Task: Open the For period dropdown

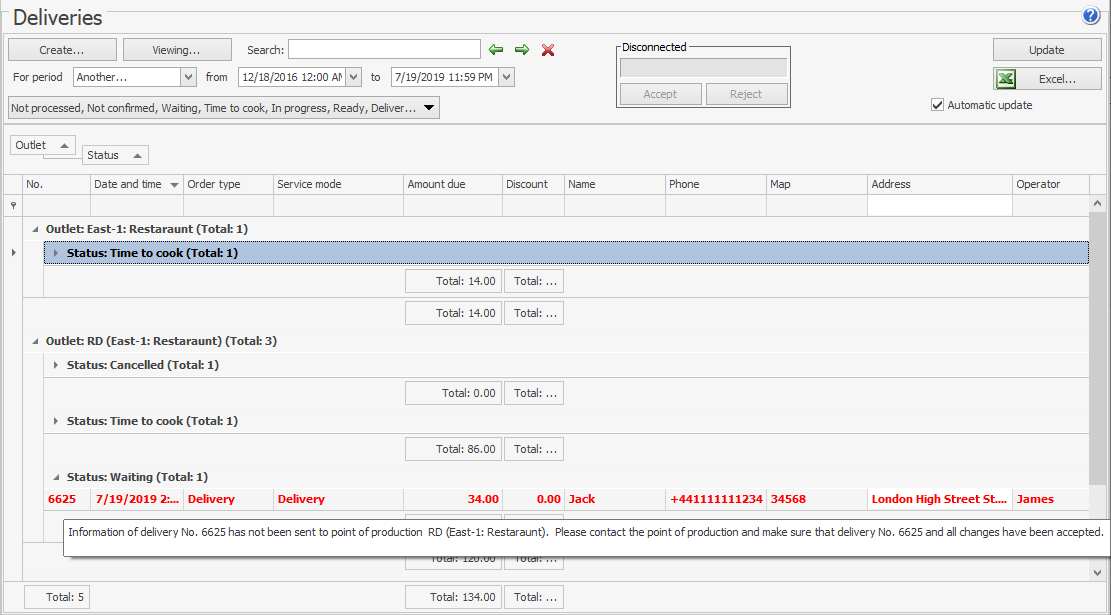Action: (x=188, y=77)
